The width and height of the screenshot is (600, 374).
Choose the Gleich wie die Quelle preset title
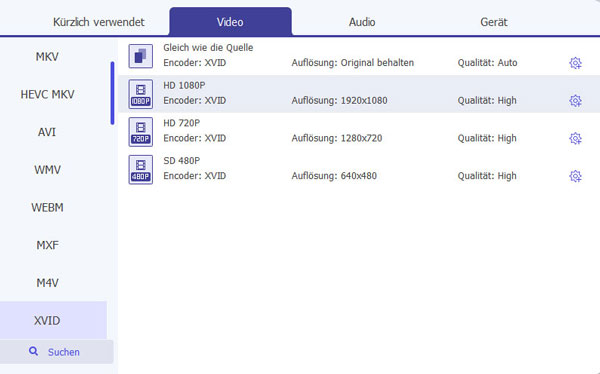point(208,48)
